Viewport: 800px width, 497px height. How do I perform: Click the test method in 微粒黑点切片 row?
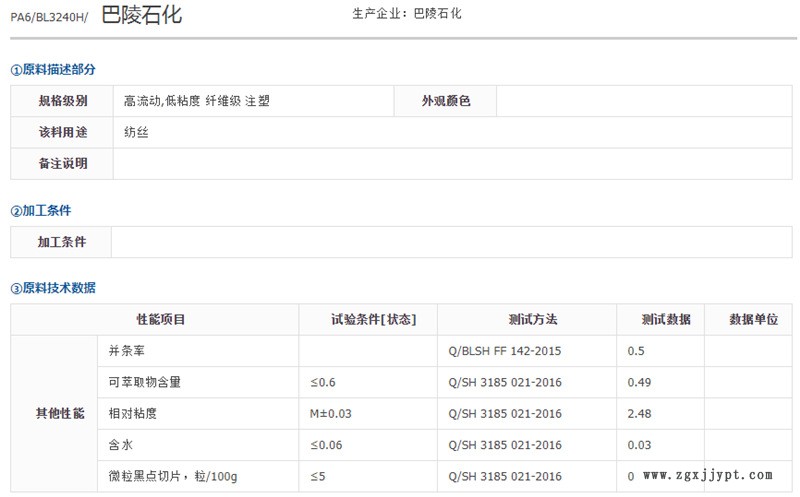pyautogui.click(x=505, y=477)
